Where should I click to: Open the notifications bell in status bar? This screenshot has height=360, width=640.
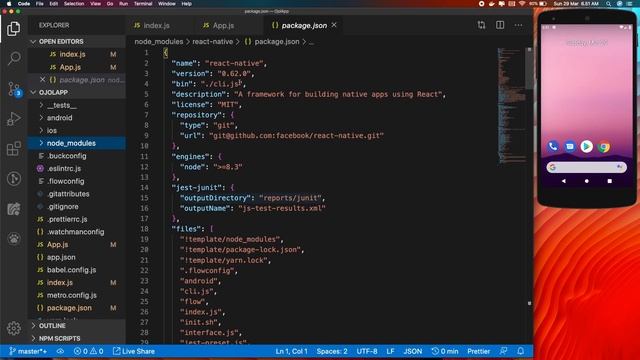coord(520,351)
